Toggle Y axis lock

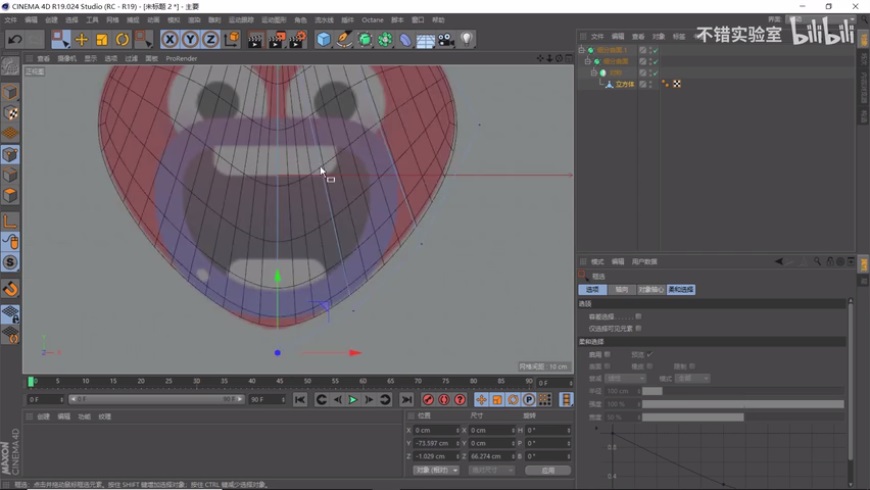point(190,39)
